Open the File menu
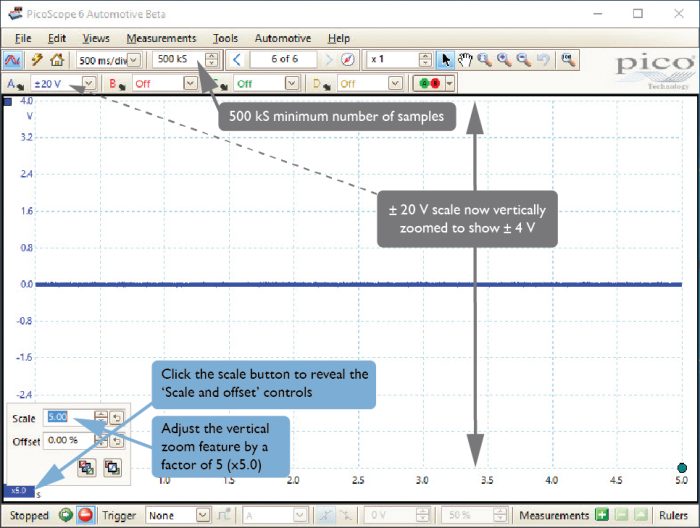Image resolution: width=700 pixels, height=528 pixels. (23, 38)
